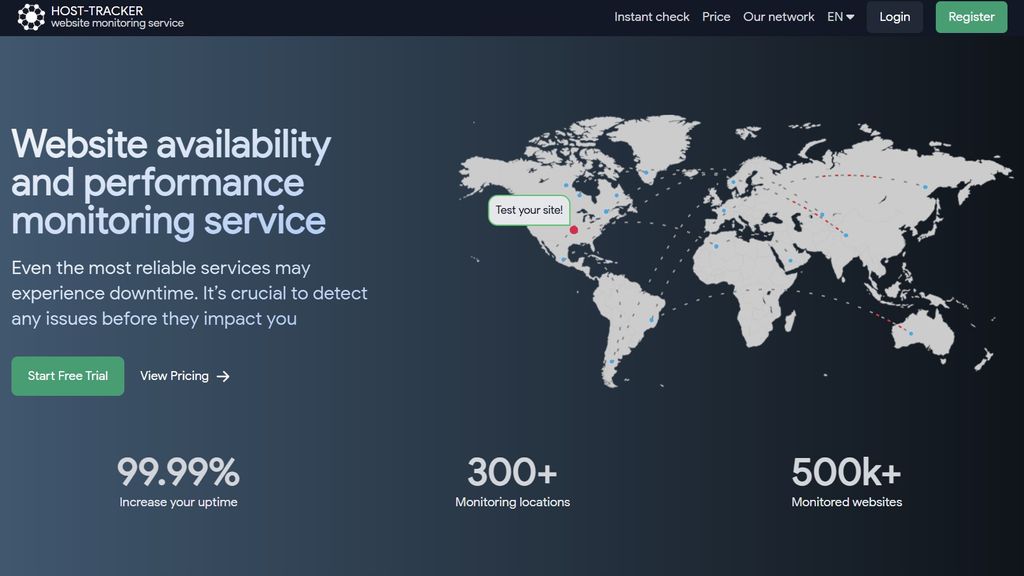Click the blue monitoring dot in Europe
The height and width of the screenshot is (576, 1024).
pos(722,212)
